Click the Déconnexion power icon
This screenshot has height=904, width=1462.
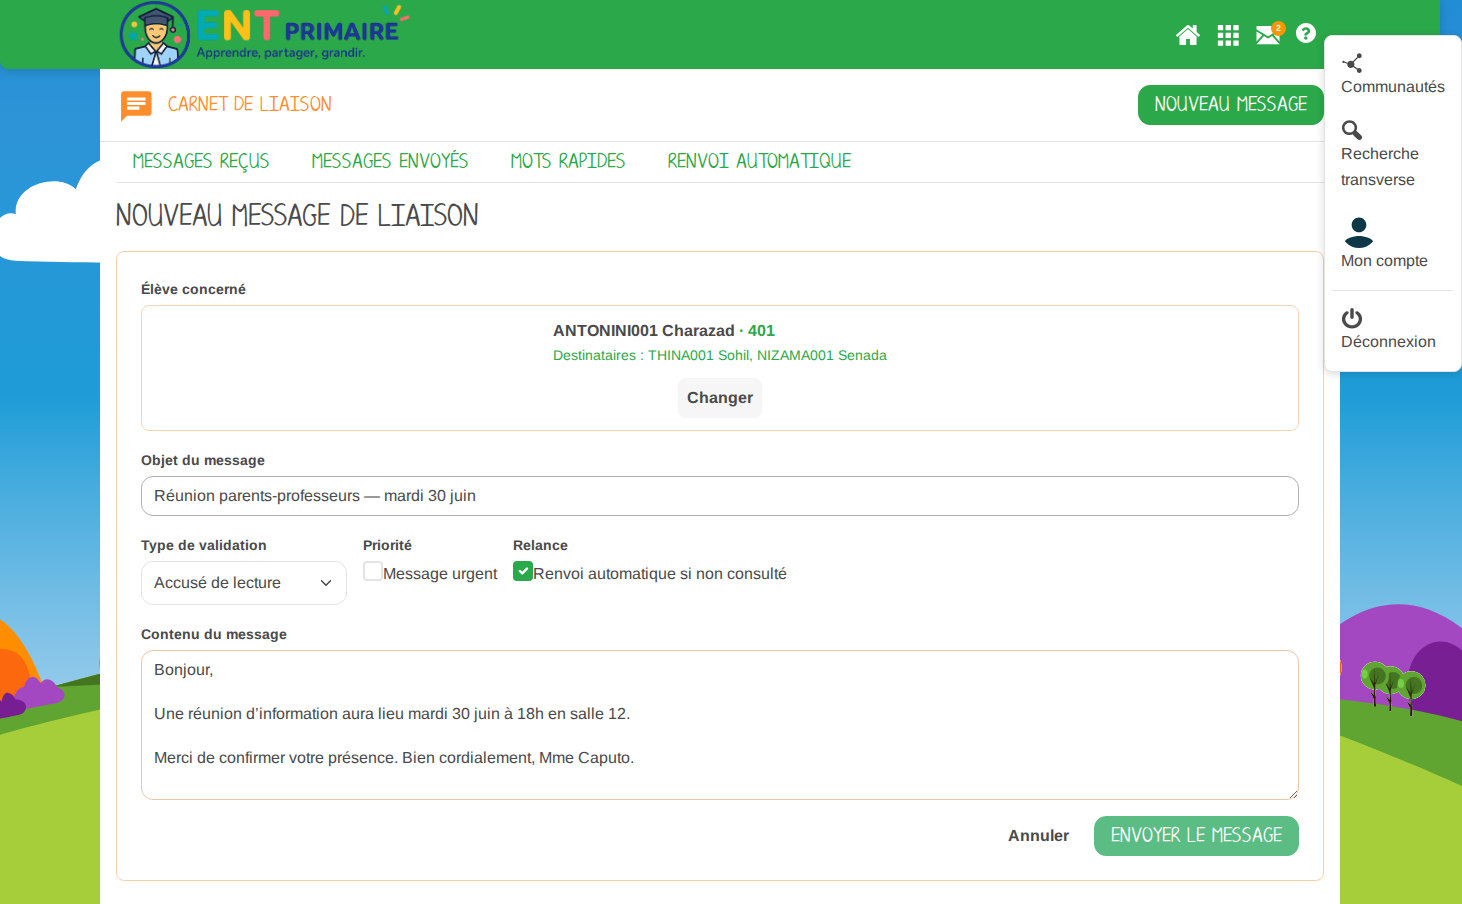tap(1352, 318)
